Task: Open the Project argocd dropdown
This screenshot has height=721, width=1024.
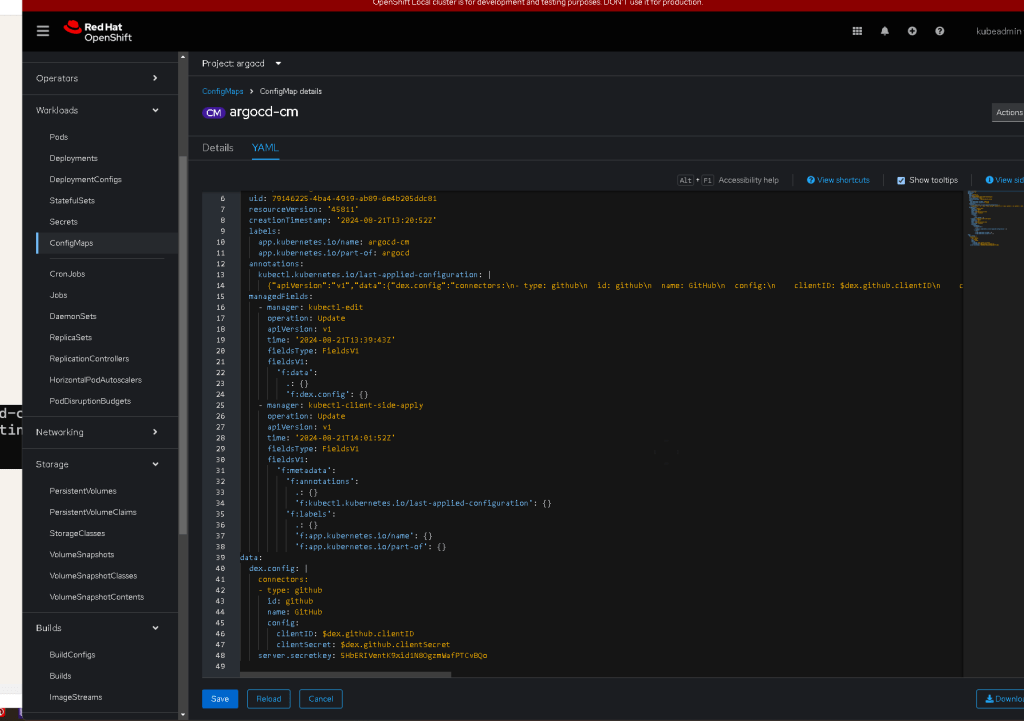Action: [x=241, y=63]
